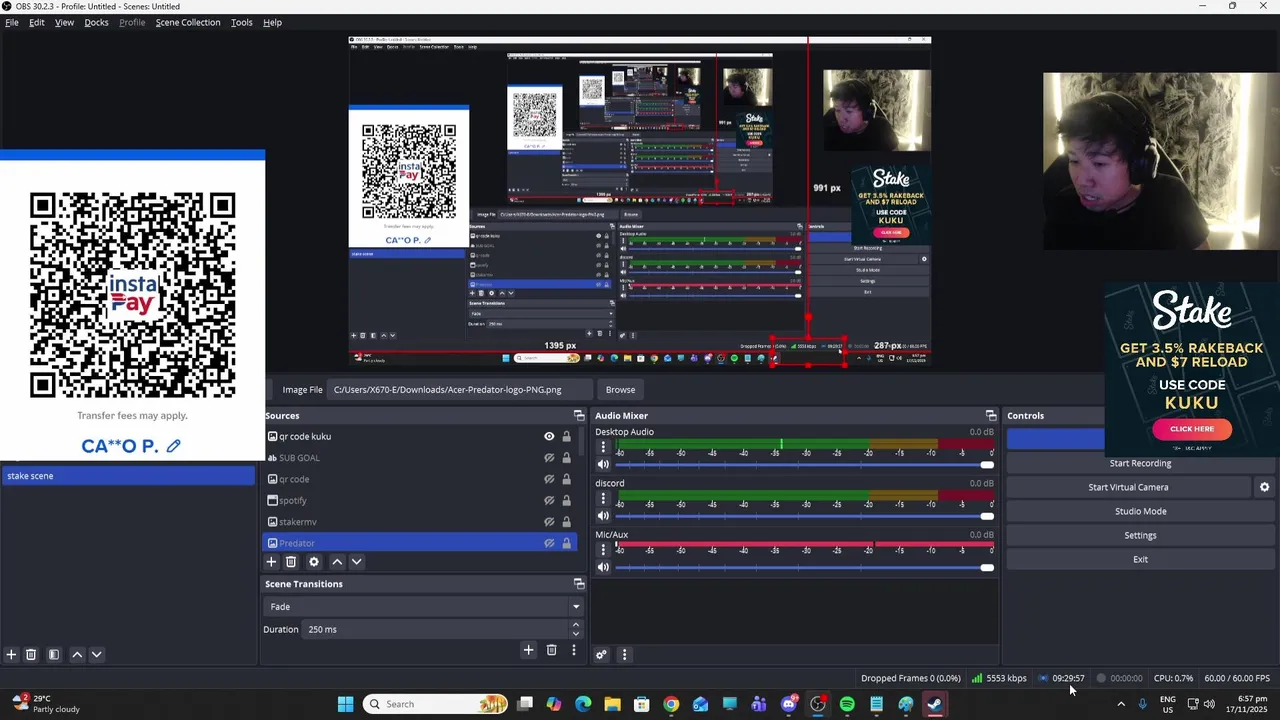Open Google Chrome from the taskbar
Image resolution: width=1280 pixels, height=720 pixels.
[x=671, y=704]
